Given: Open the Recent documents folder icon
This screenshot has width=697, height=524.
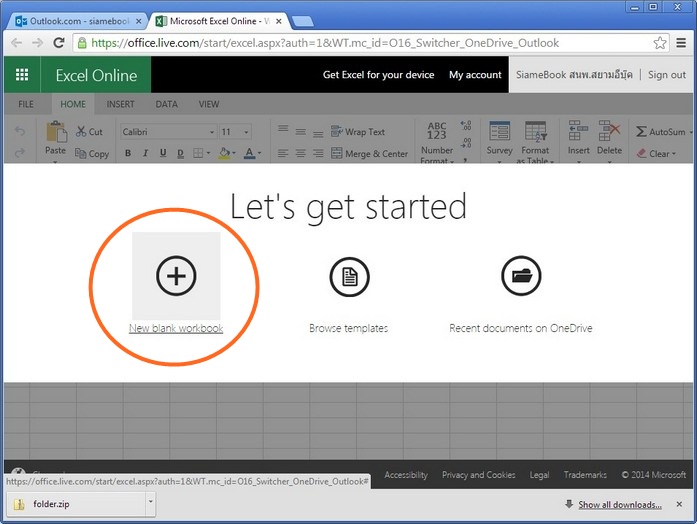Looking at the screenshot, I should [521, 276].
